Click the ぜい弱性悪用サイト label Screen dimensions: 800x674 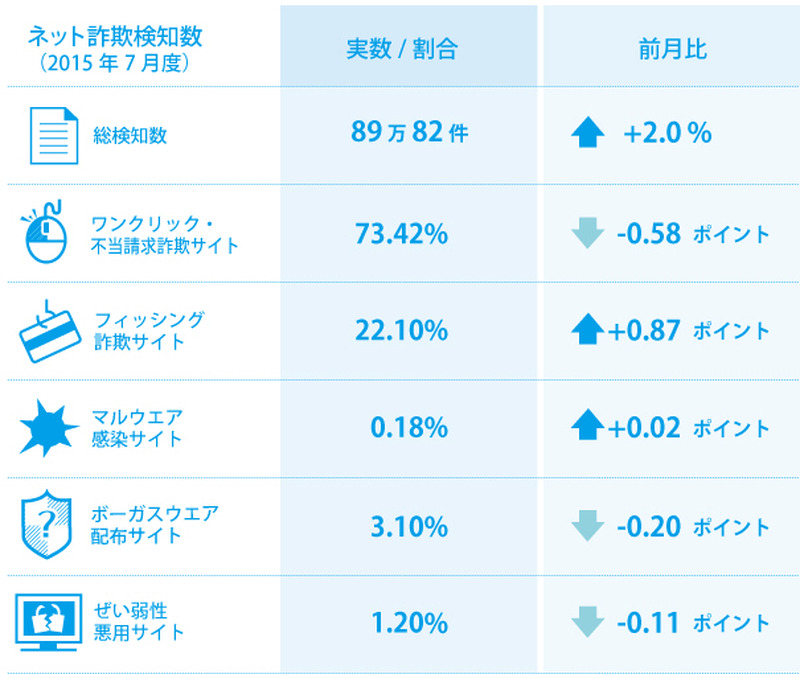pos(139,623)
